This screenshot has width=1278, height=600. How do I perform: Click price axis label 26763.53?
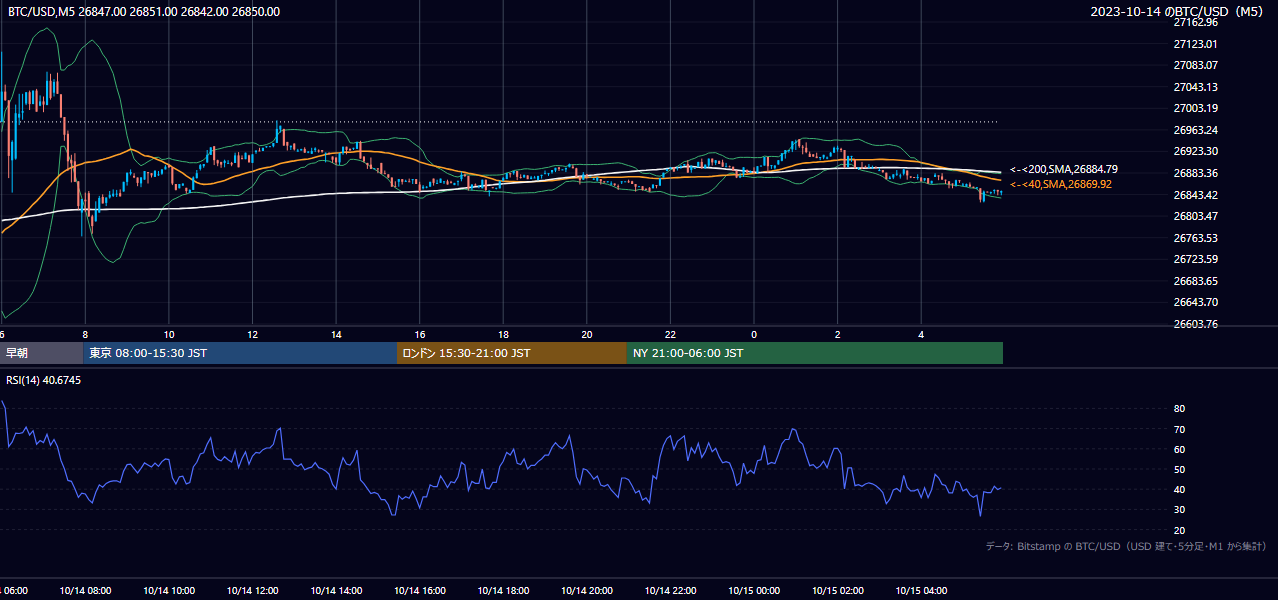(x=1196, y=238)
